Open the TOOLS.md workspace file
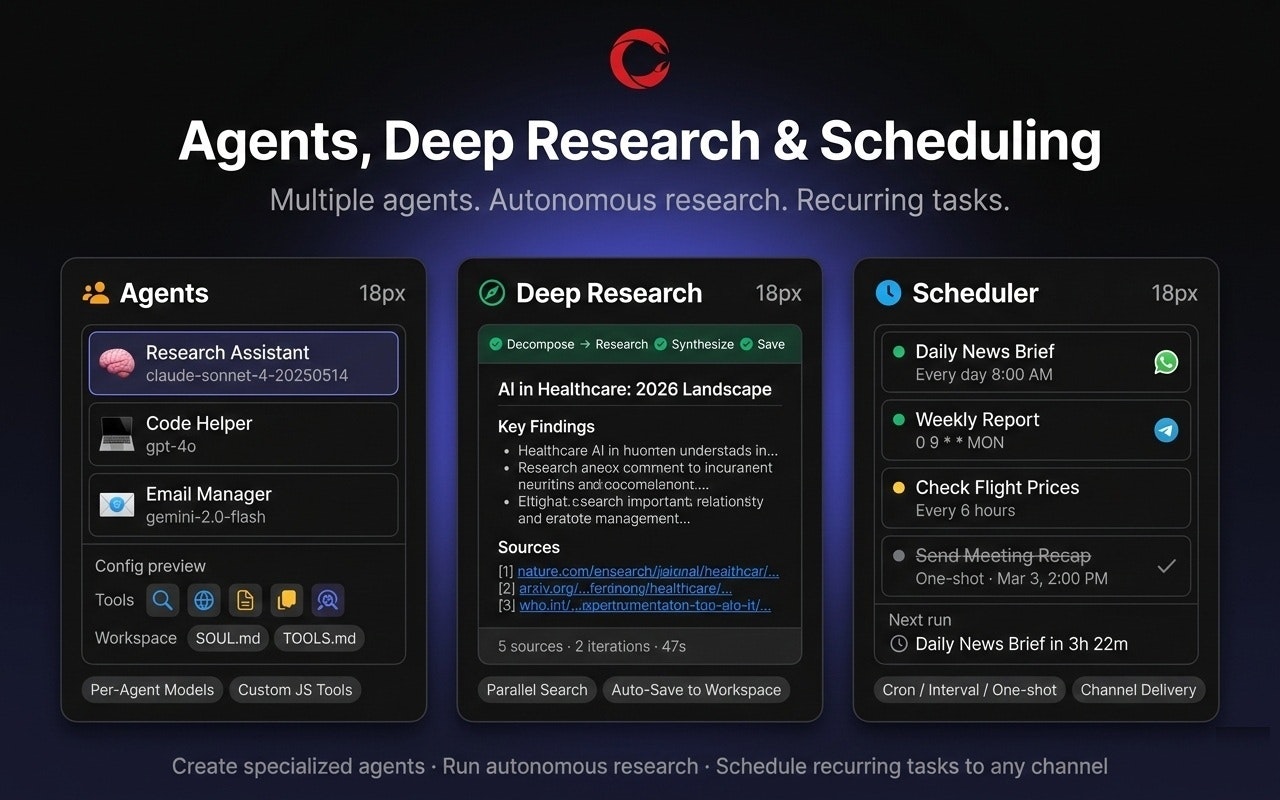 point(320,638)
